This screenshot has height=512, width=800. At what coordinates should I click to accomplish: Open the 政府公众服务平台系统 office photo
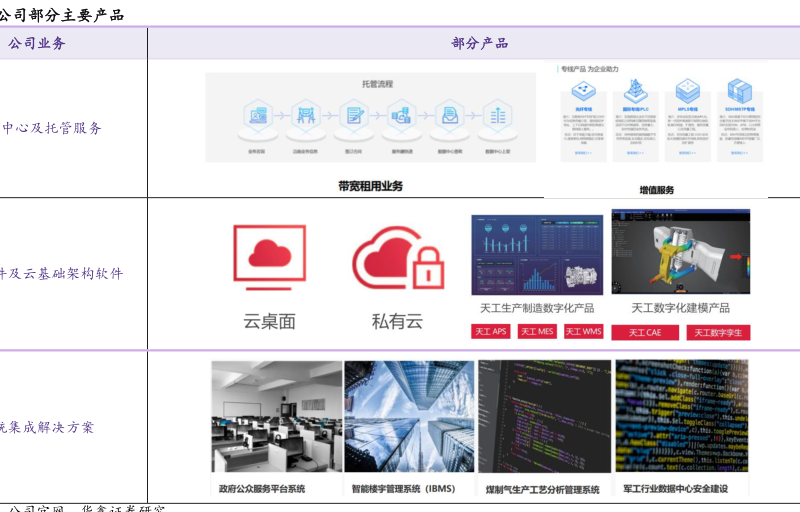click(x=276, y=416)
